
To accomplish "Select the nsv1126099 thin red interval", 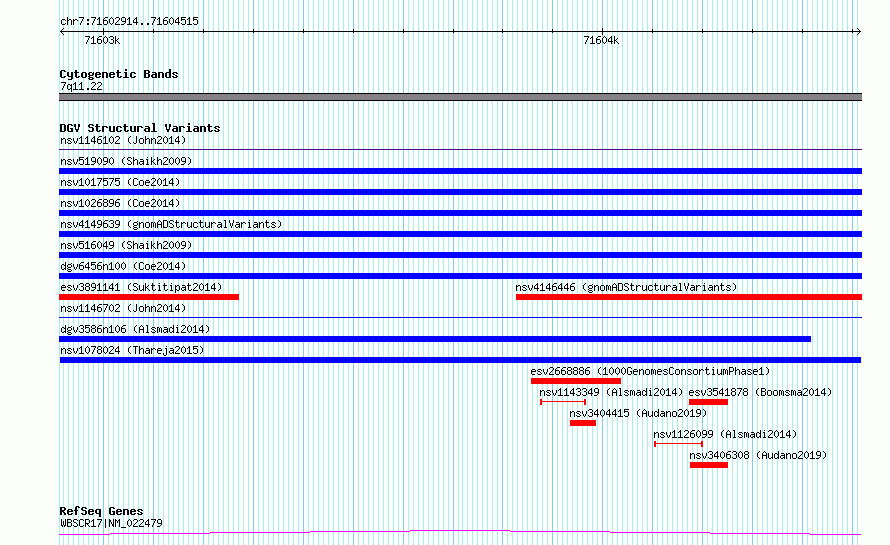I will coord(678,444).
